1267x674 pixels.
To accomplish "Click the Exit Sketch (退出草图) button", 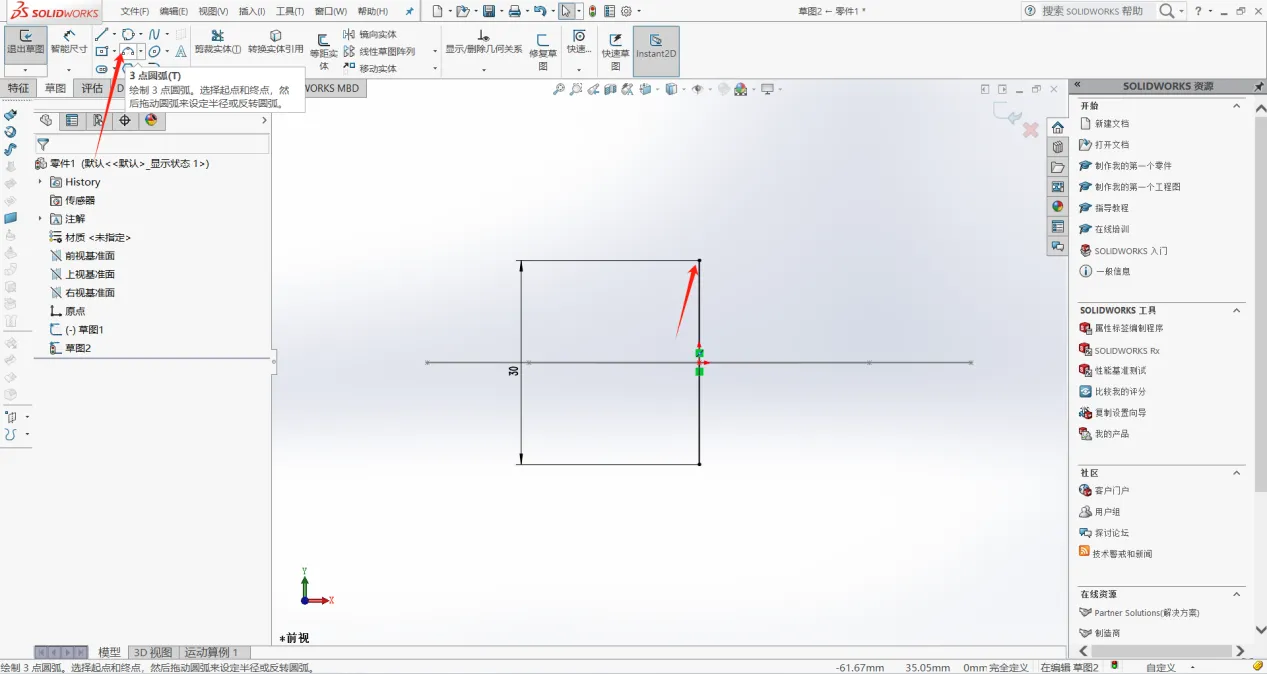I will 25,44.
